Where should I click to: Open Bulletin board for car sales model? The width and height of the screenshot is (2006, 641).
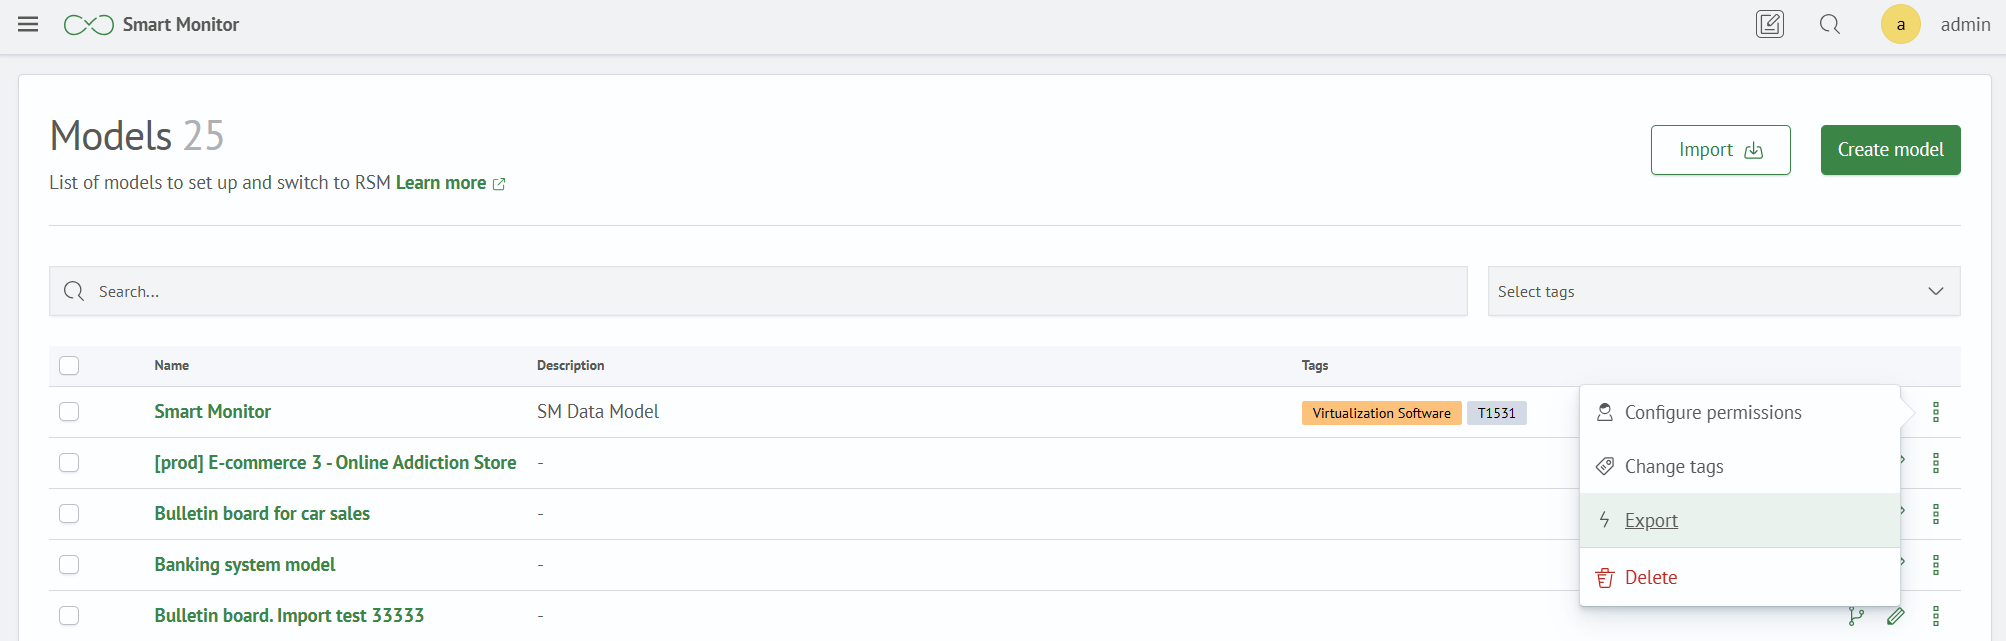pos(262,514)
